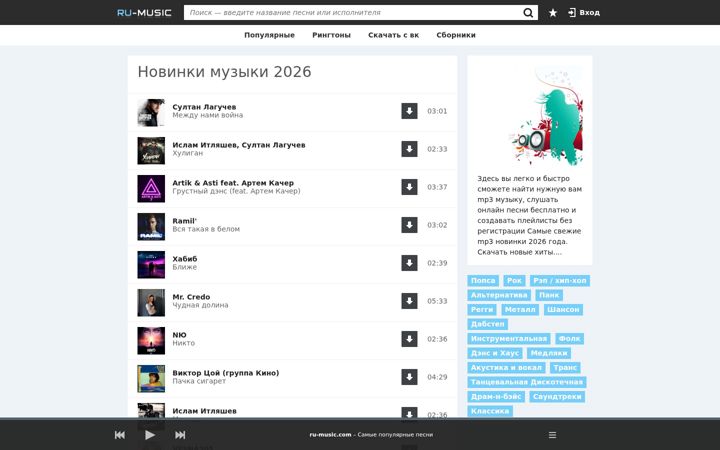The height and width of the screenshot is (450, 720).
Task: Download the NЮ track Никто
Action: pyautogui.click(x=409, y=339)
